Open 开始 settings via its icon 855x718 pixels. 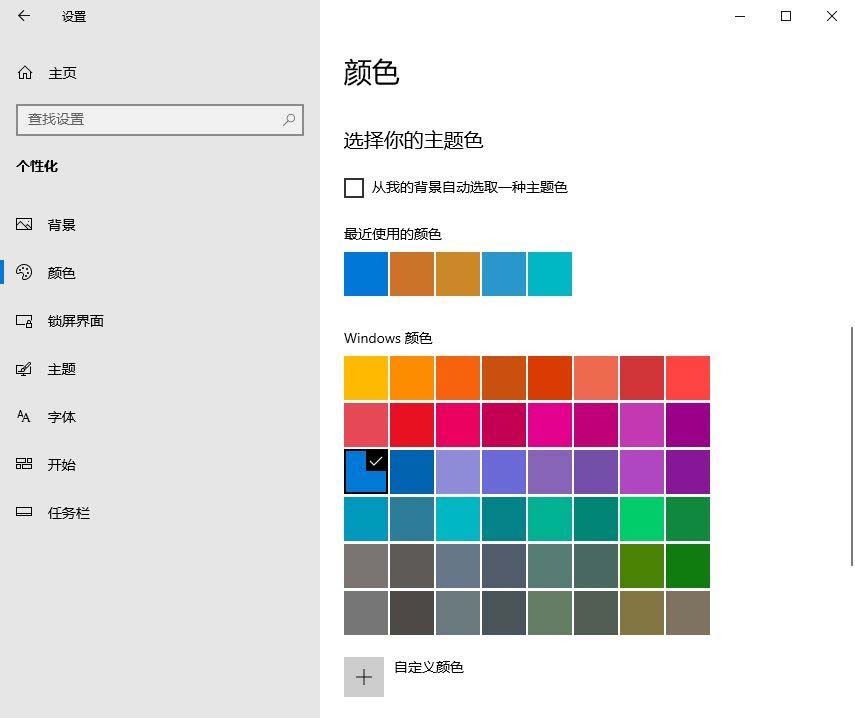(24, 465)
